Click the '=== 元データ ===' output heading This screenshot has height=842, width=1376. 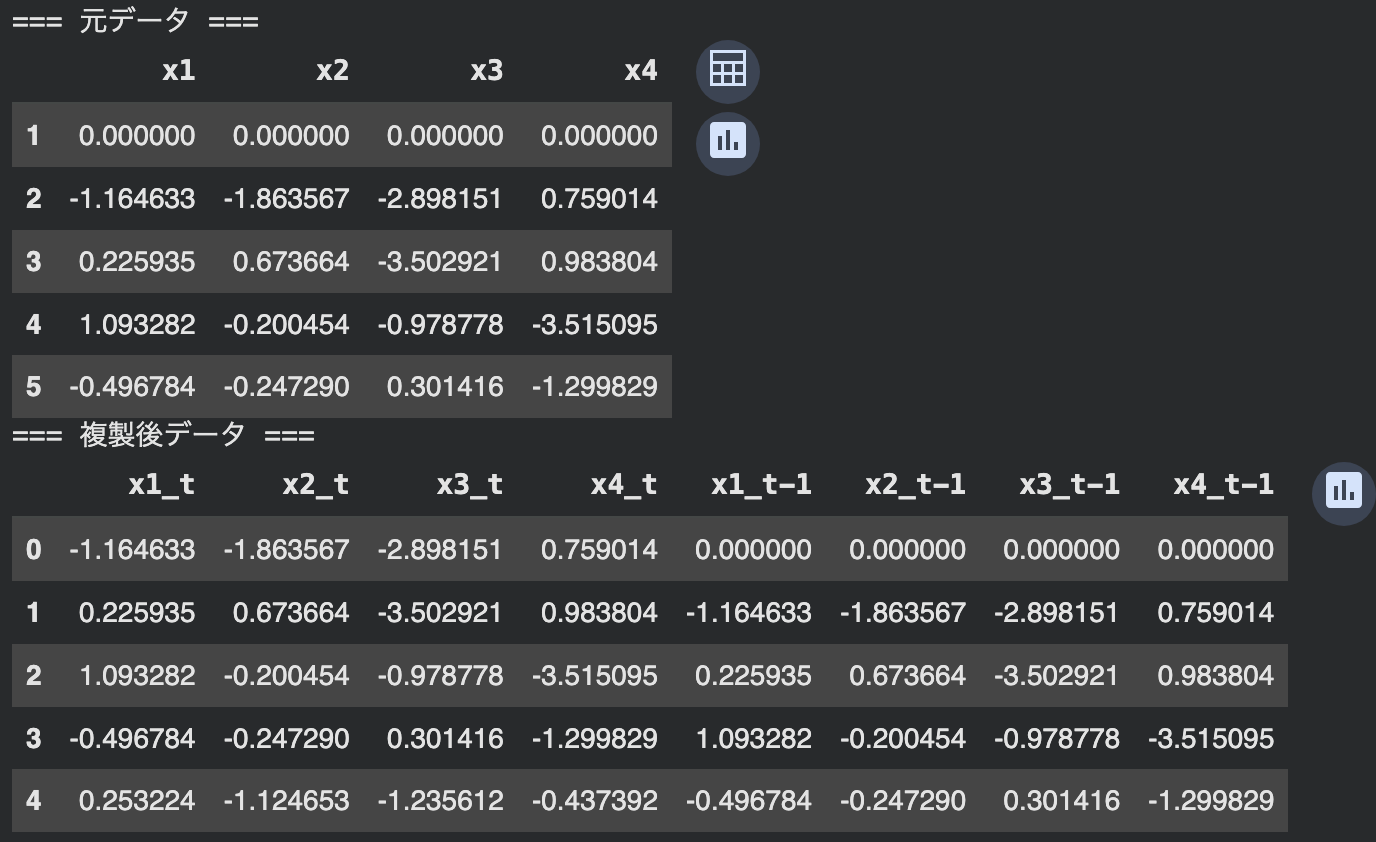pyautogui.click(x=135, y=21)
